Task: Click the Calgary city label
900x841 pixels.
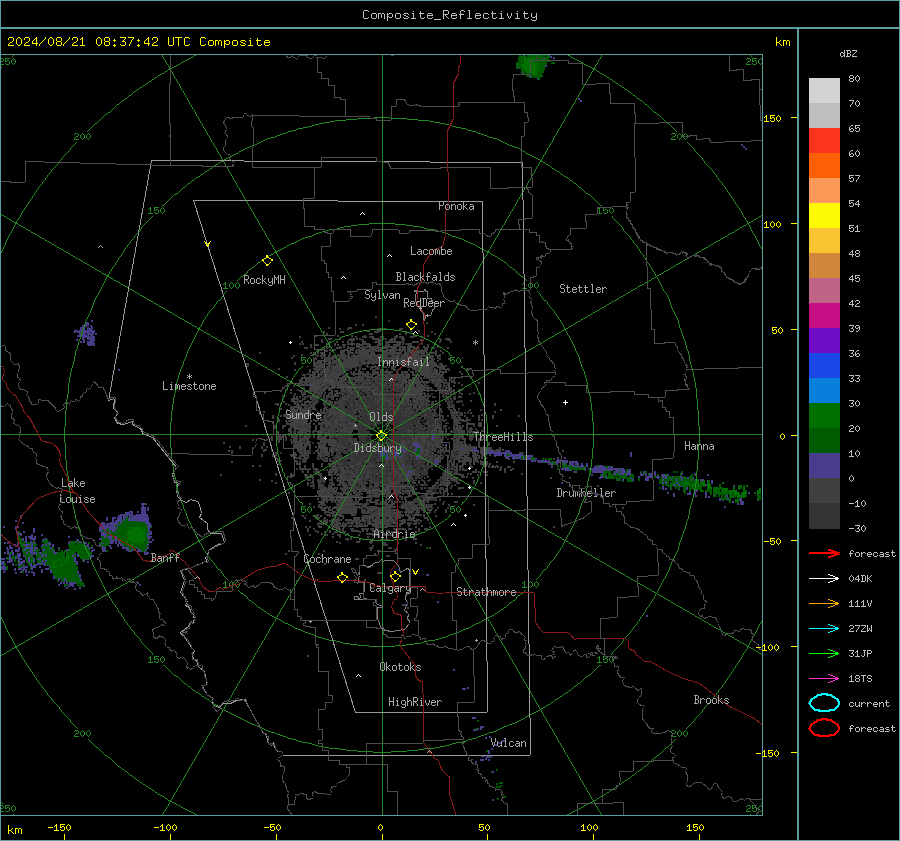Action: (390, 588)
